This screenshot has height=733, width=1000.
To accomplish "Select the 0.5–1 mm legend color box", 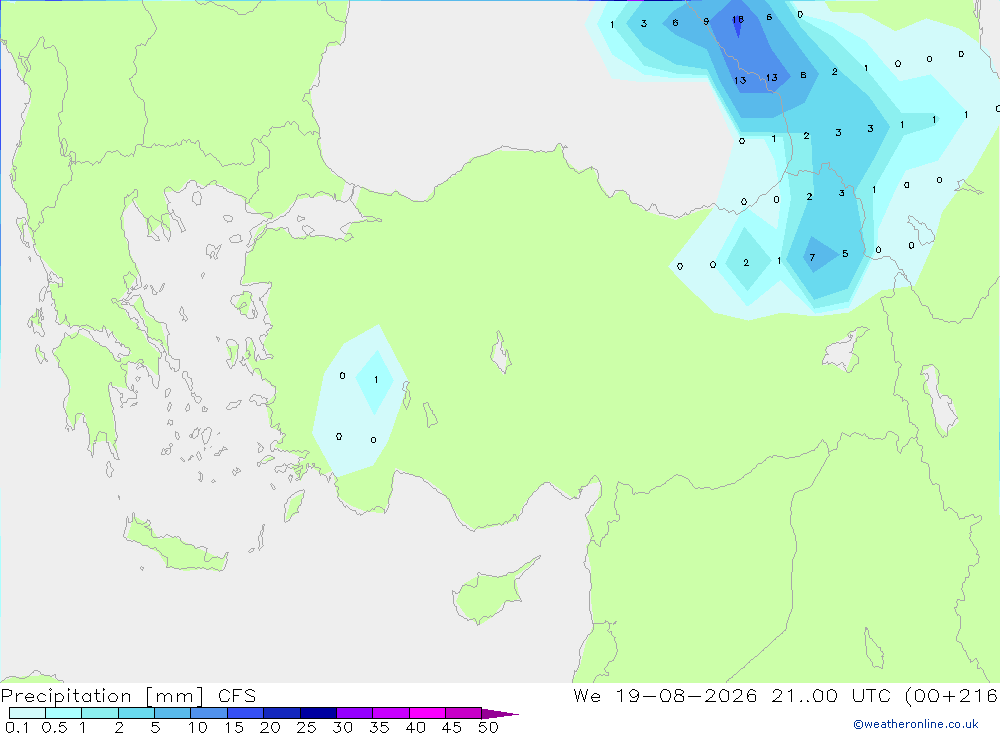I will [64, 713].
